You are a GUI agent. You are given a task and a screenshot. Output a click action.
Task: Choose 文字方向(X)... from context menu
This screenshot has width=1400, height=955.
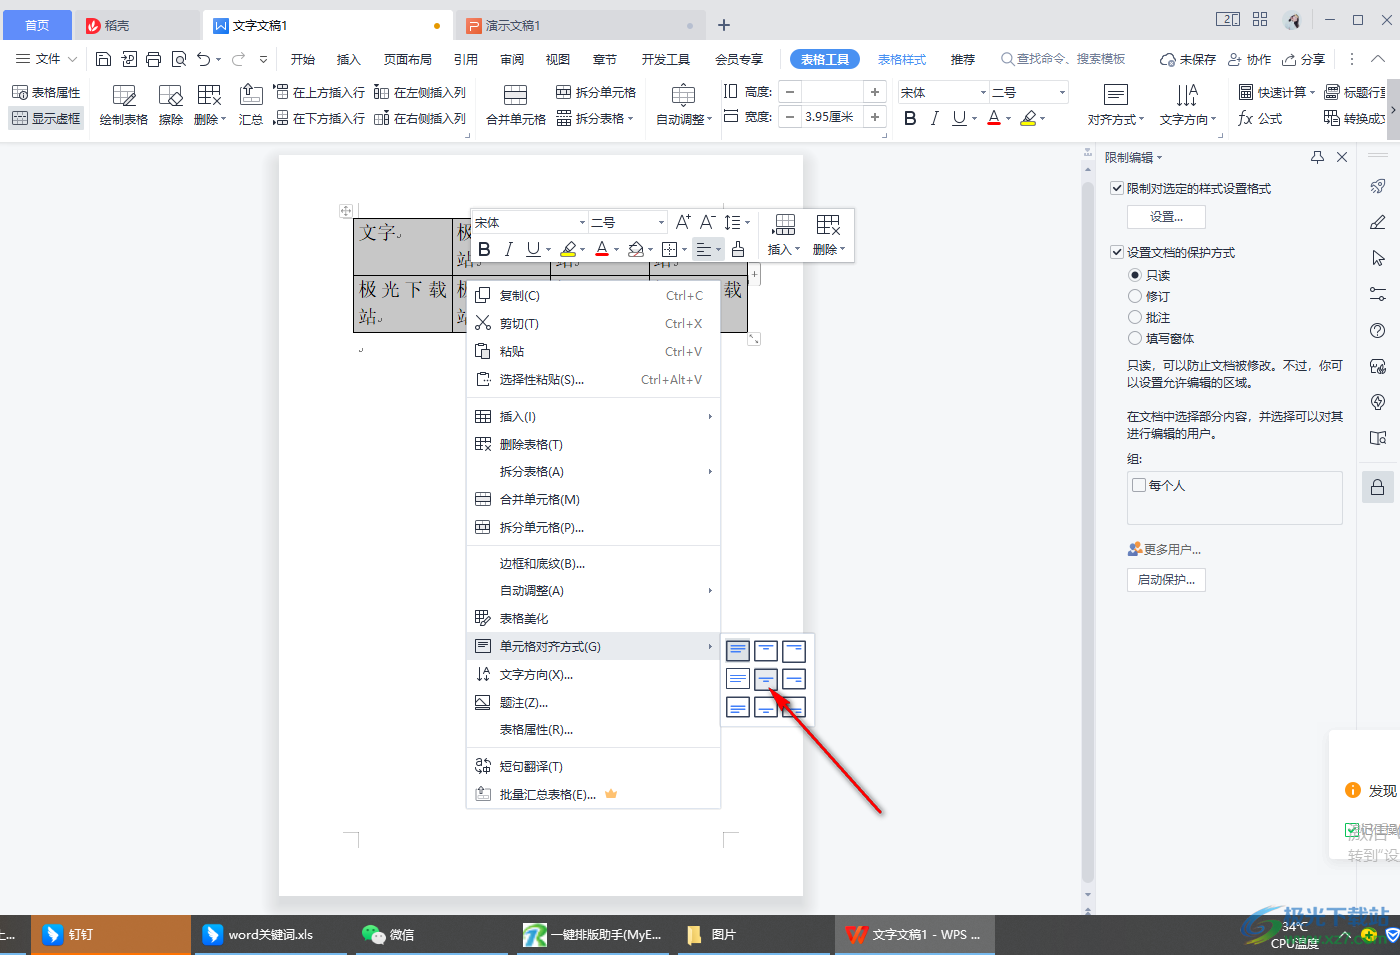point(593,674)
